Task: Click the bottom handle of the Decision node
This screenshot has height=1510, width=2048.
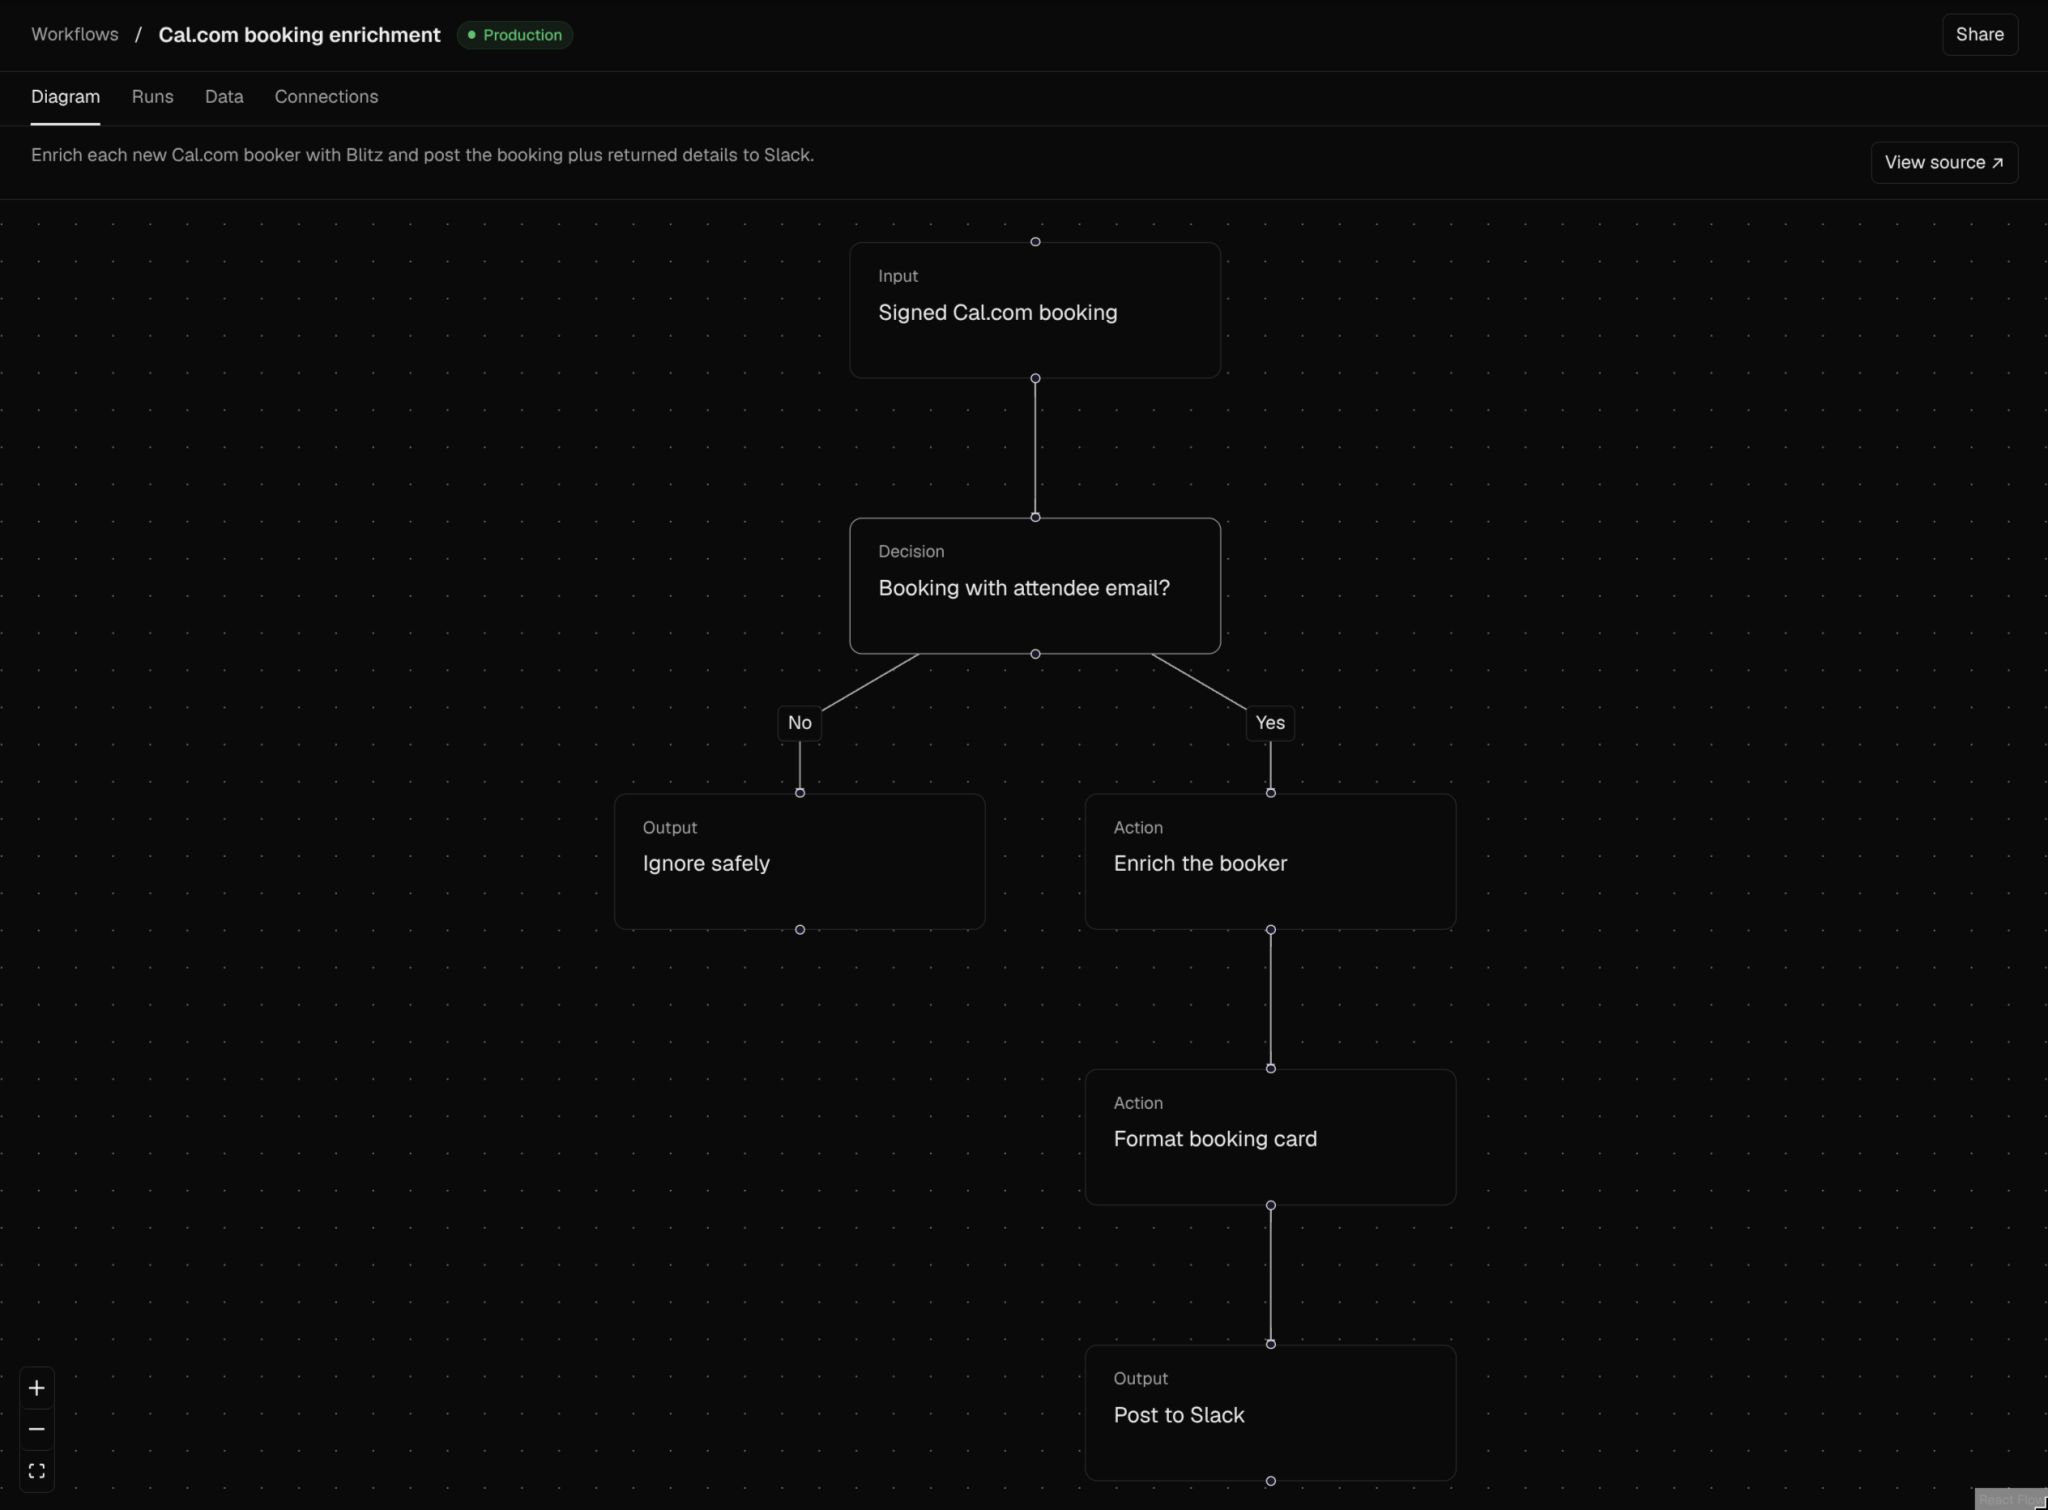Action: tap(1035, 654)
